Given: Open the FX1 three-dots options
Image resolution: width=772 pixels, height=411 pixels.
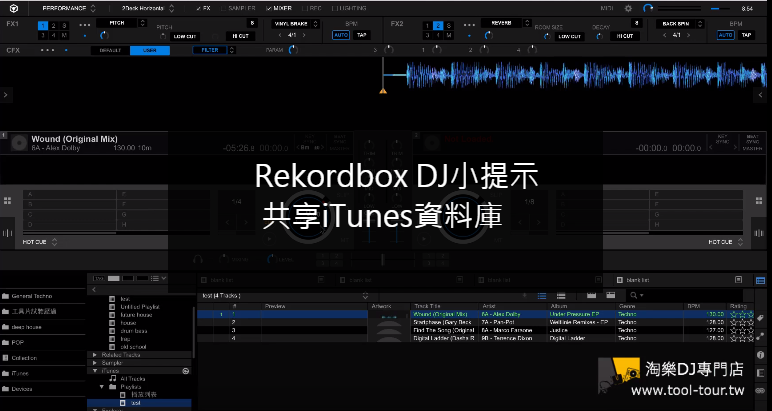Looking at the screenshot, I should pyautogui.click(x=85, y=25).
